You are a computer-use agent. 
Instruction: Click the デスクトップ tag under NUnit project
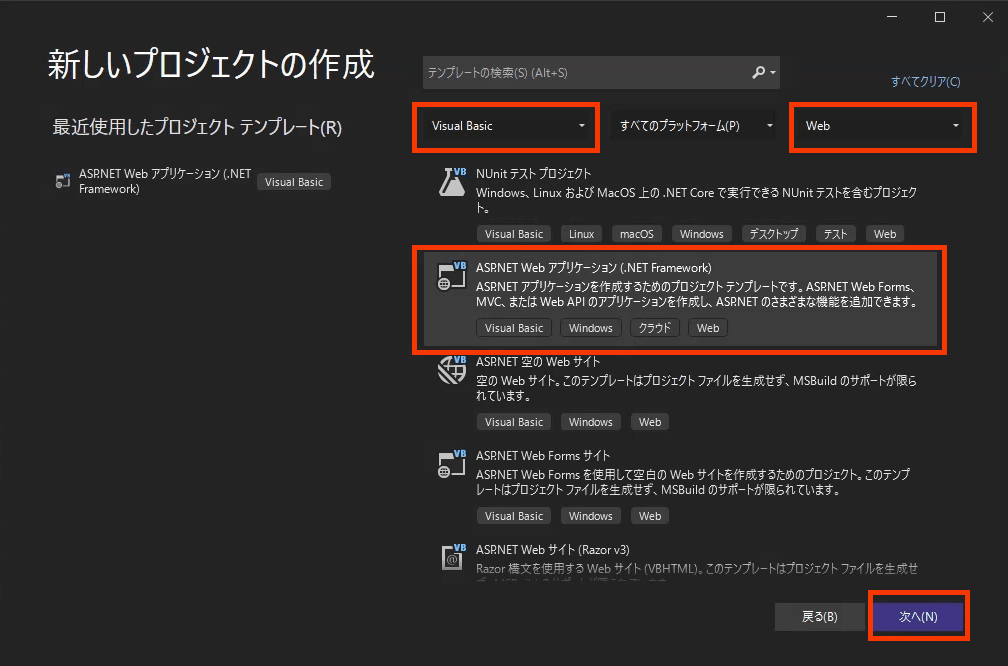[773, 234]
